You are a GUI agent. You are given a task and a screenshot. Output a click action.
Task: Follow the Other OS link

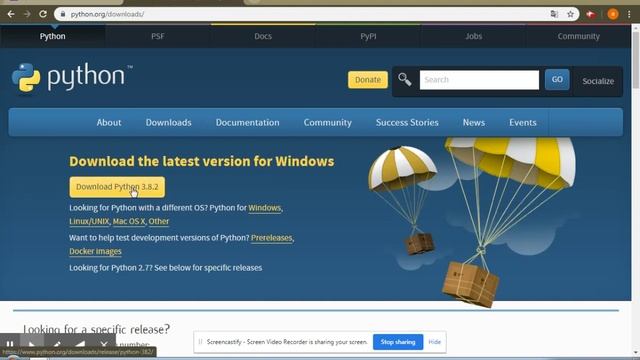pos(158,221)
